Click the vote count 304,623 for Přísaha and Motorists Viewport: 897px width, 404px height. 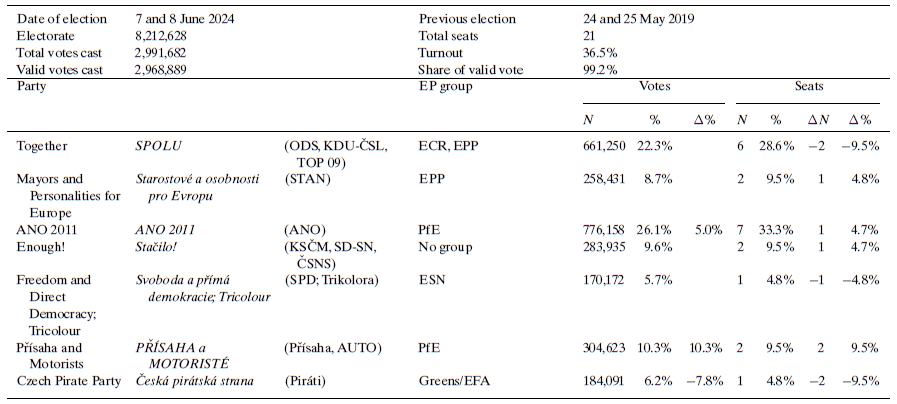(603, 347)
